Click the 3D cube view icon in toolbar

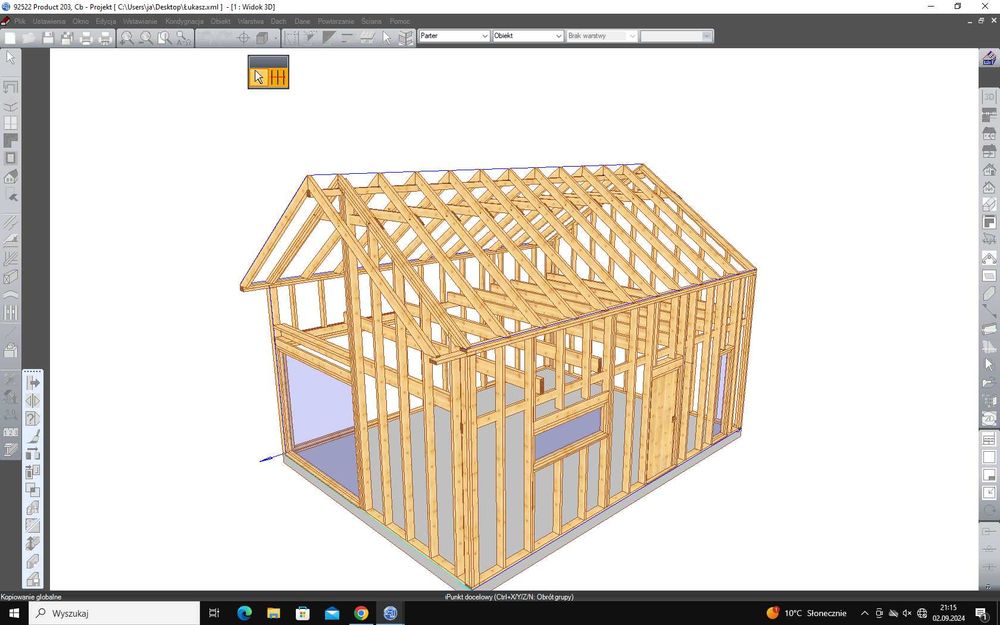point(261,38)
